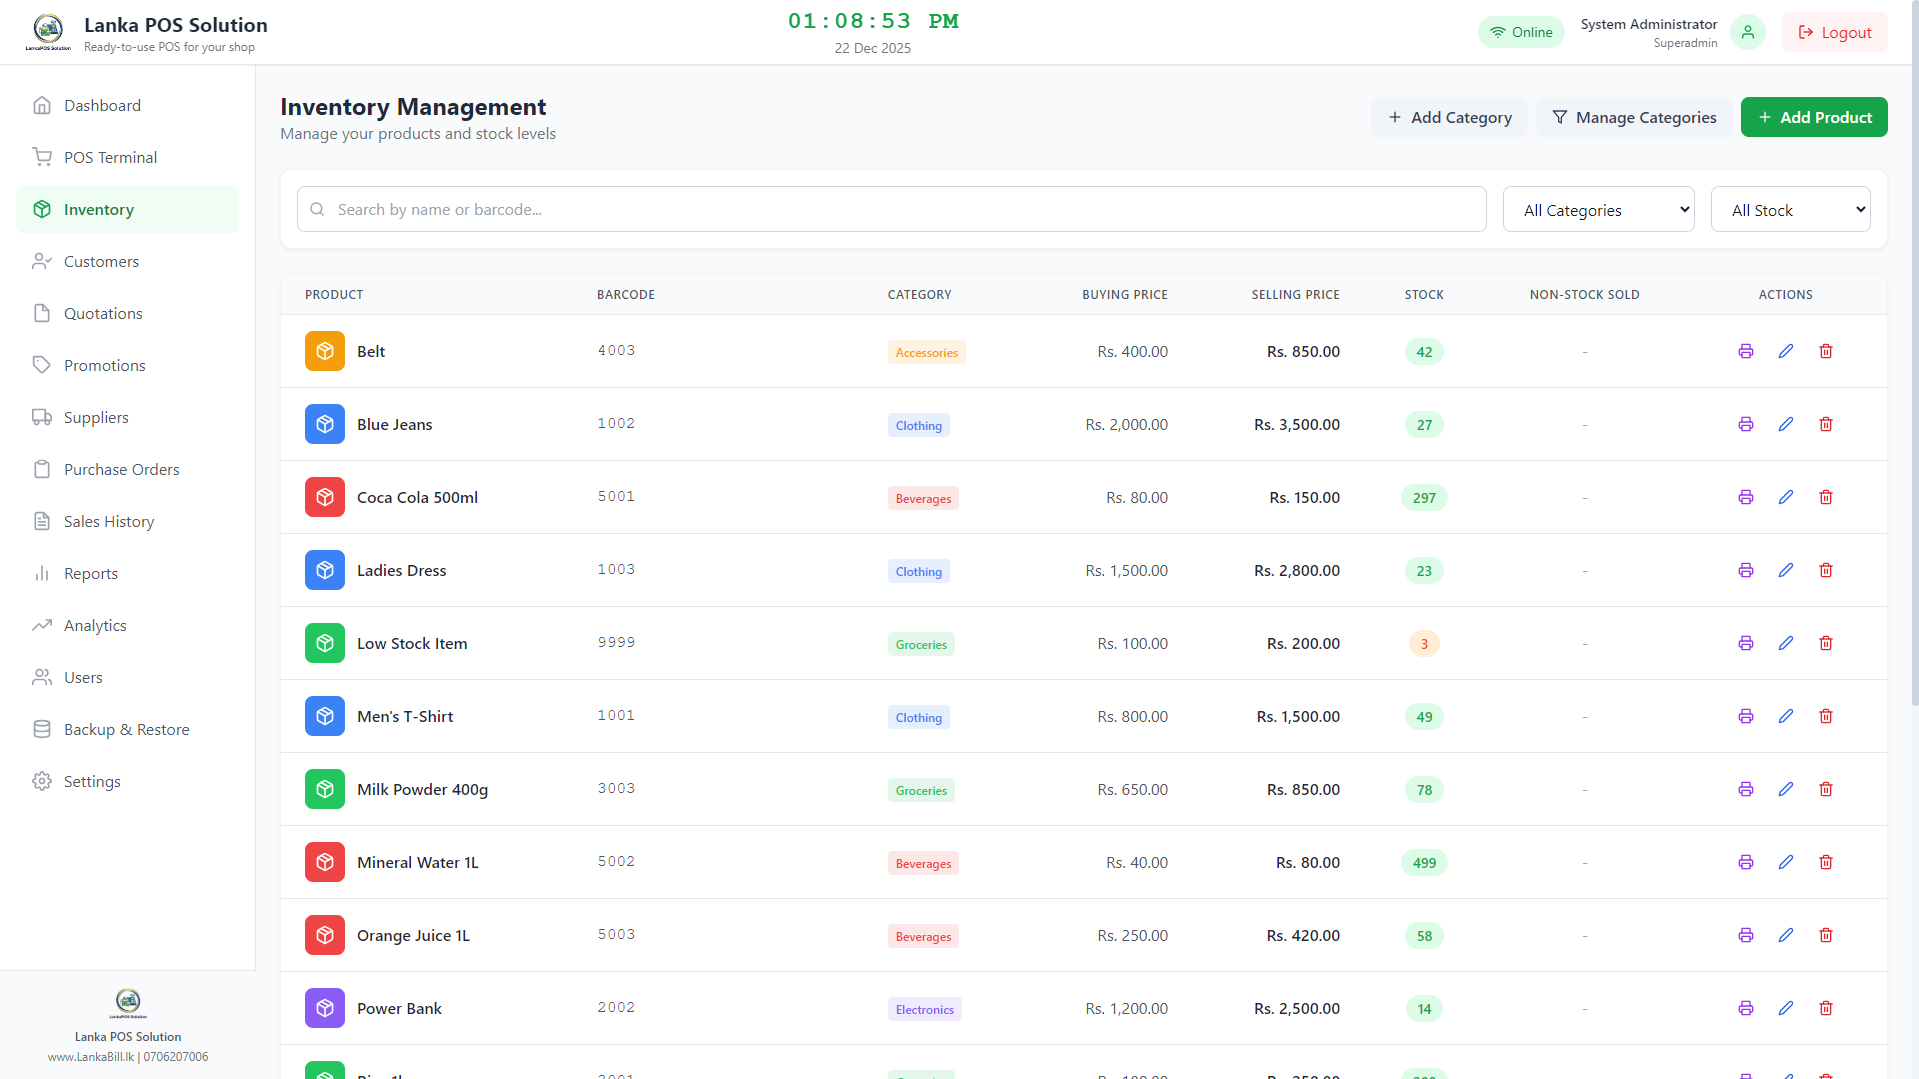Click the user profile avatar icon
The height and width of the screenshot is (1079, 1919).
click(1747, 31)
